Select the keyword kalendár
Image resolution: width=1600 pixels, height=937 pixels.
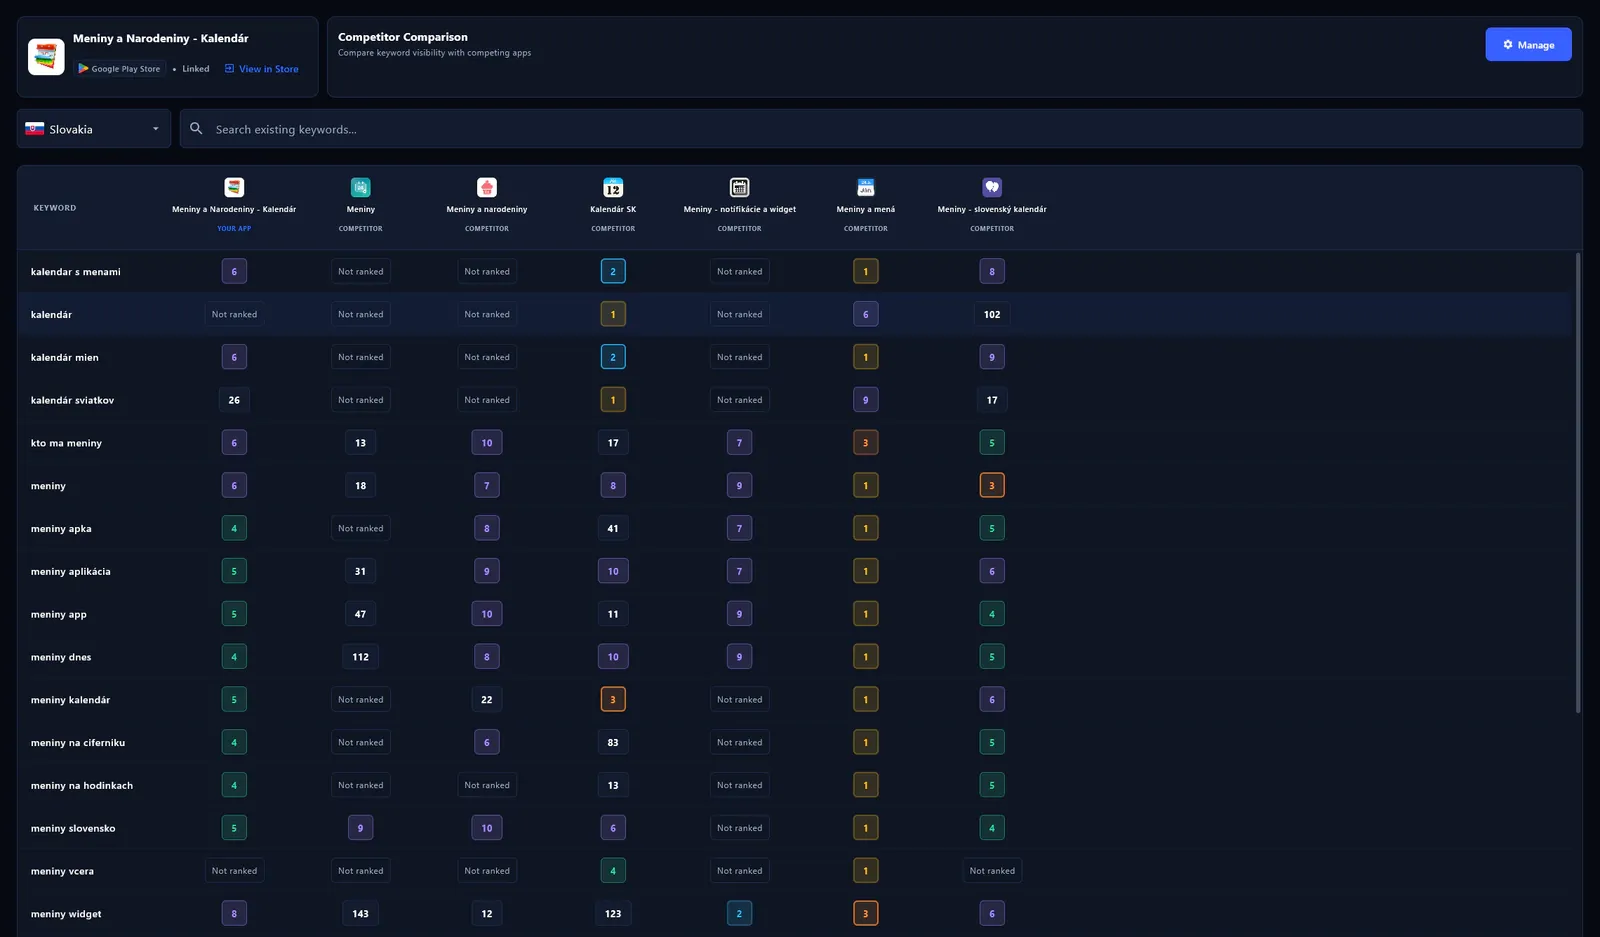coord(51,315)
